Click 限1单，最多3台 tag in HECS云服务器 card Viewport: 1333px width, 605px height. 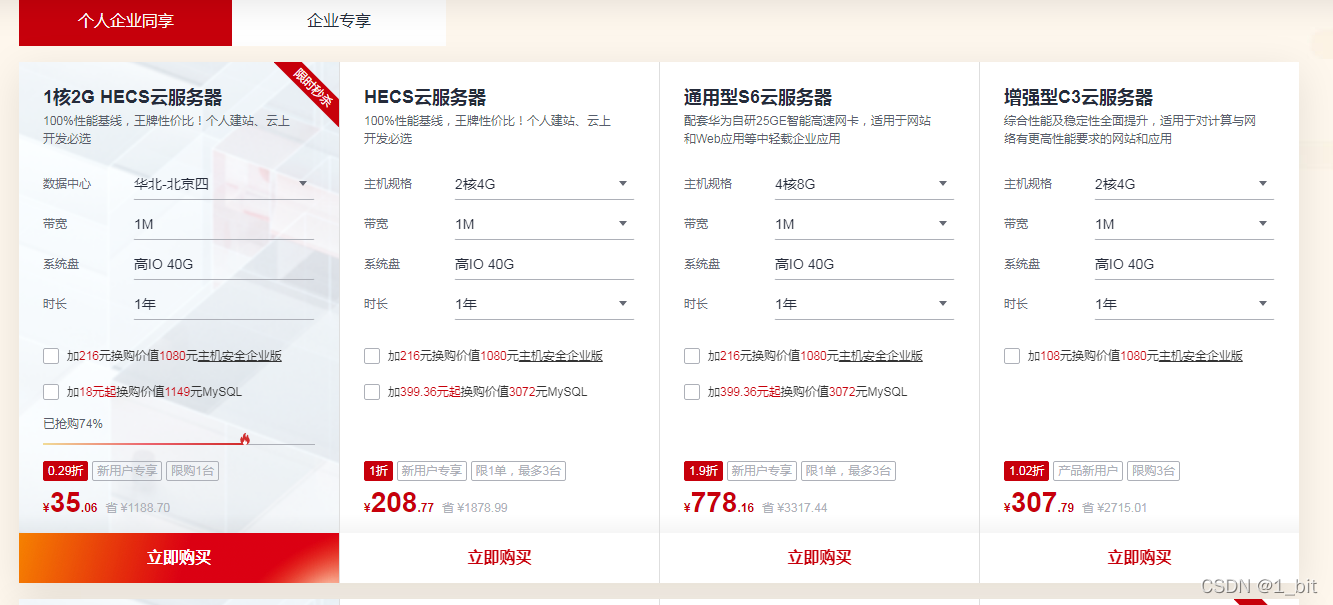pyautogui.click(x=519, y=471)
